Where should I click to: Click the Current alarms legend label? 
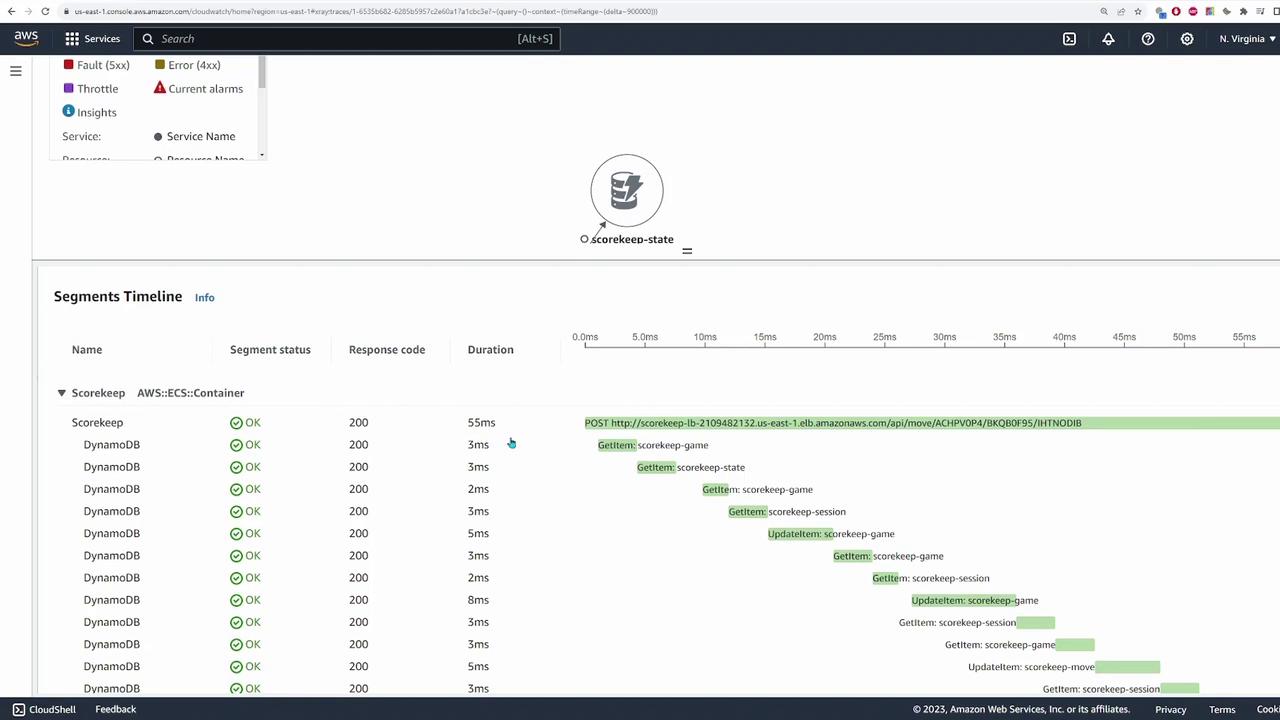click(x=206, y=88)
